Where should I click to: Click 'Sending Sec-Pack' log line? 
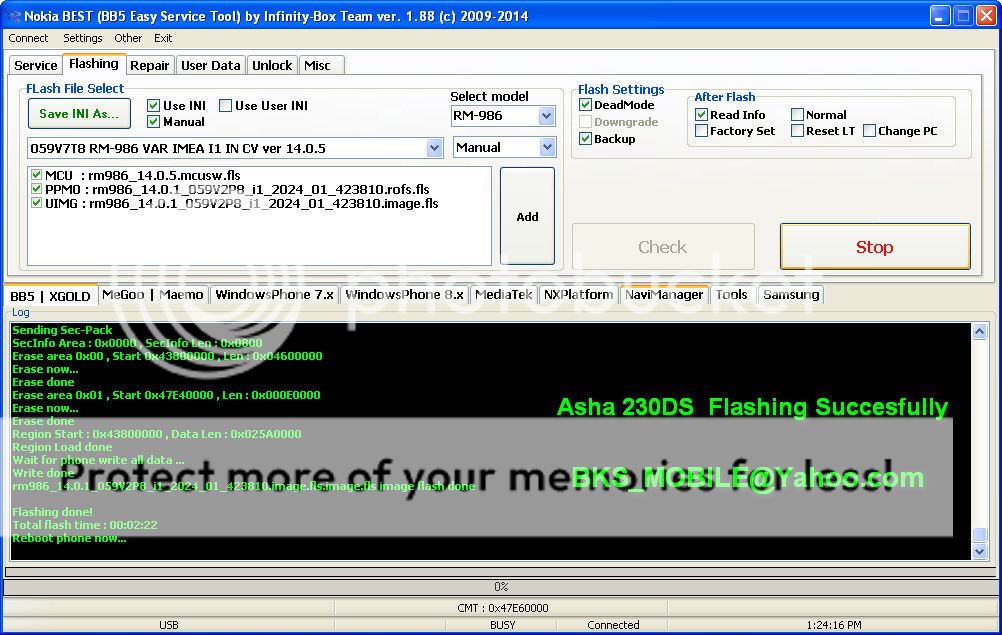coord(62,330)
